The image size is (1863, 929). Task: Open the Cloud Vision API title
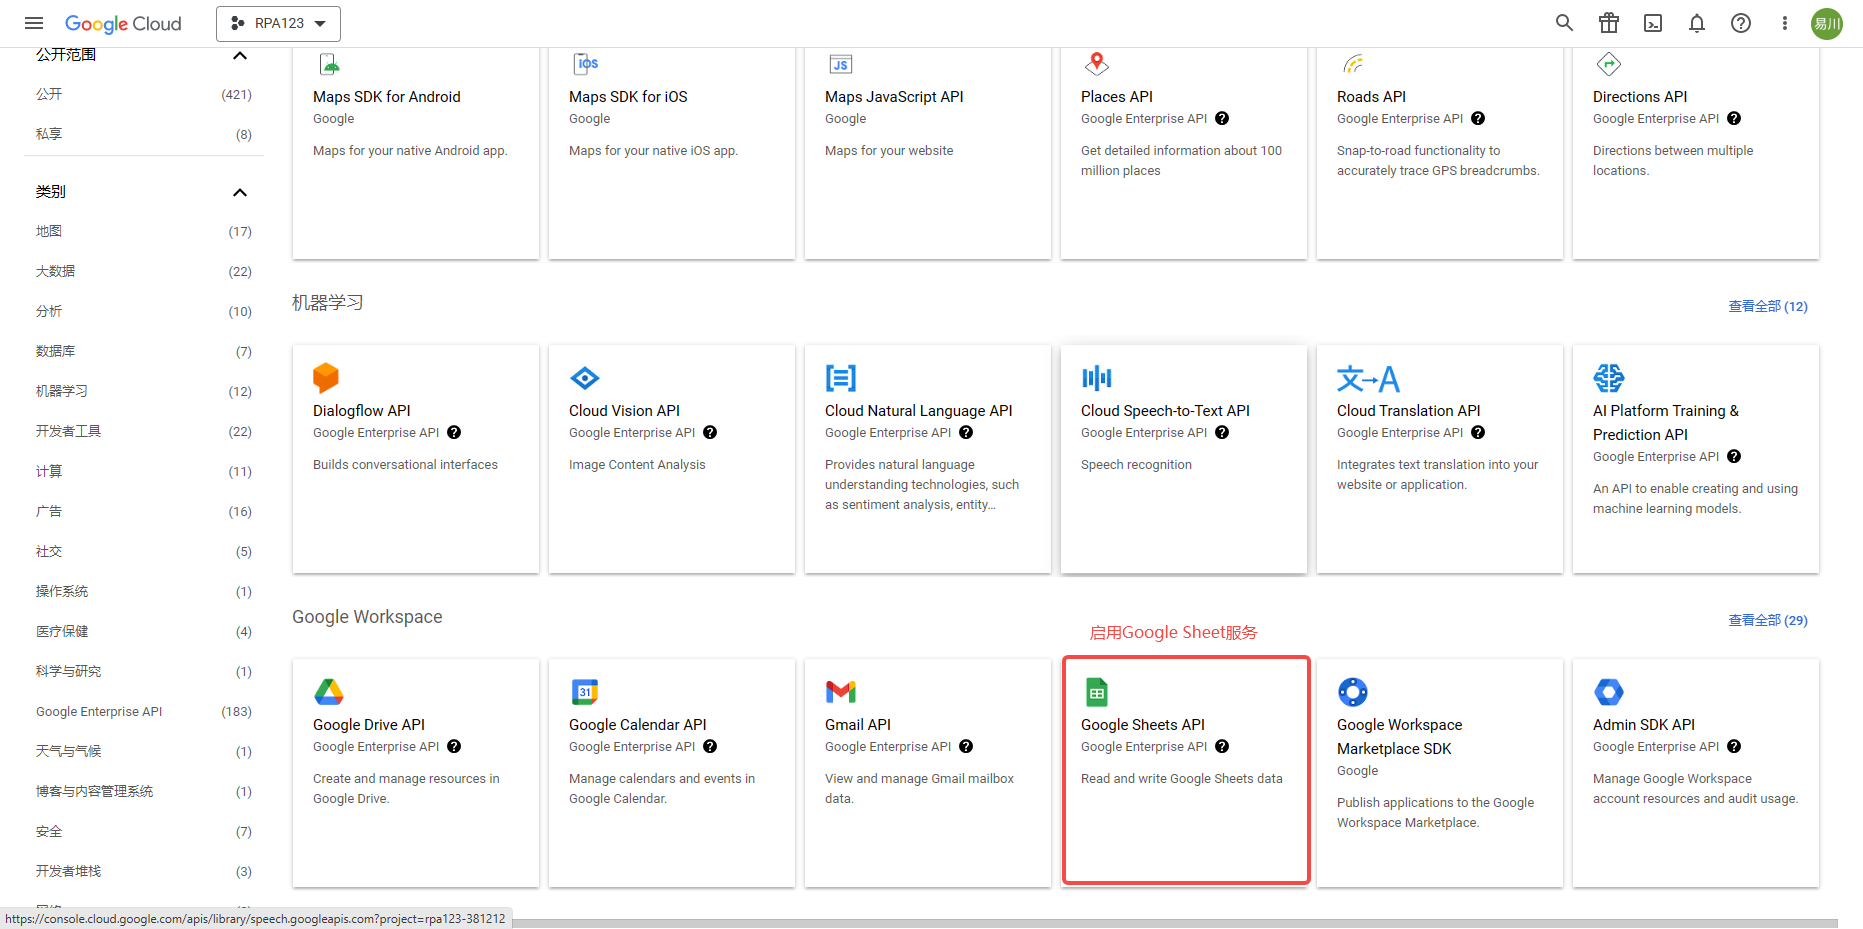[x=624, y=410]
